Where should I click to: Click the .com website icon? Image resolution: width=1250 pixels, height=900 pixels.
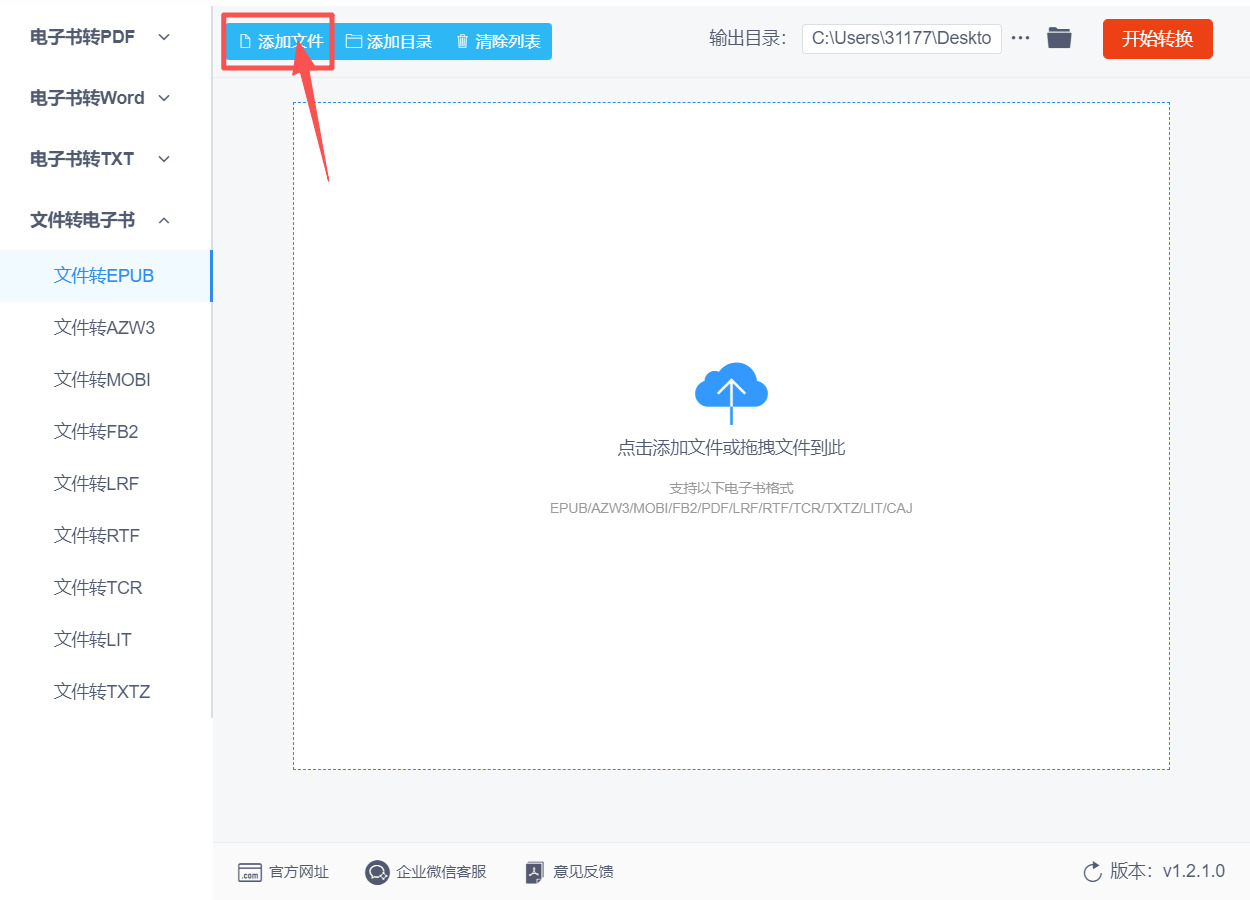coord(250,873)
